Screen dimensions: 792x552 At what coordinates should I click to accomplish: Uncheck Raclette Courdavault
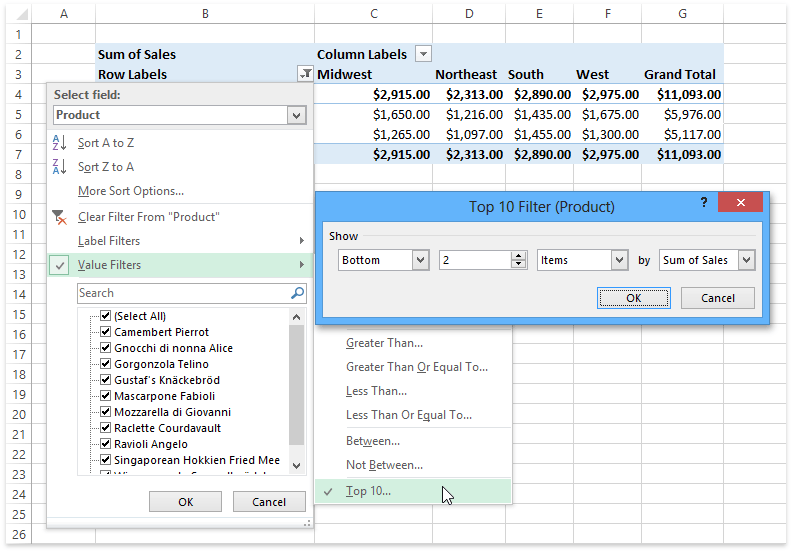[106, 428]
